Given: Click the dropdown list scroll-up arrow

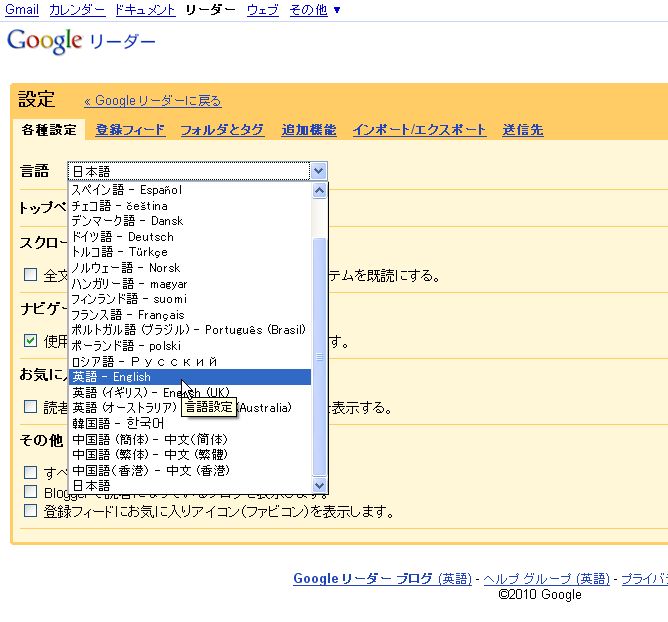Looking at the screenshot, I should tap(320, 190).
